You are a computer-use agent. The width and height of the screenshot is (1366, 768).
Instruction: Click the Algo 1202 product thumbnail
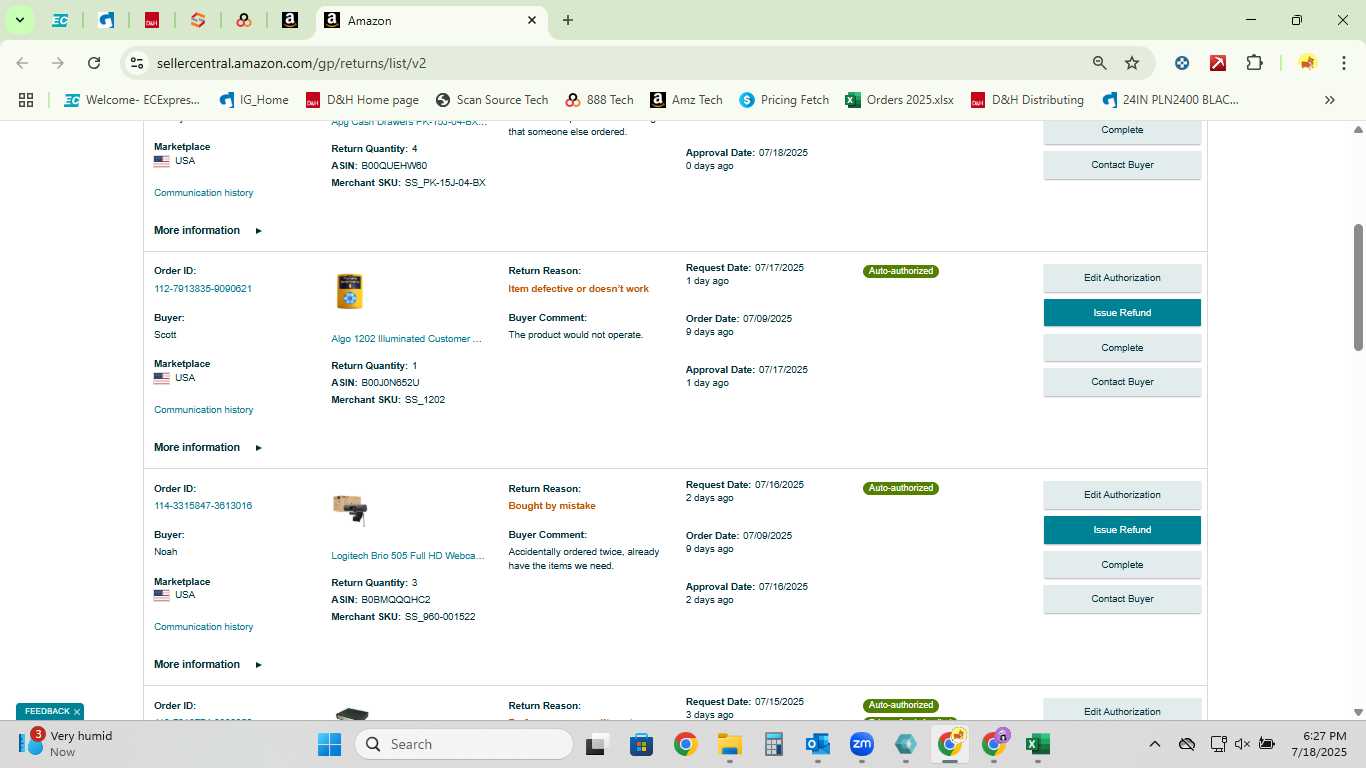click(x=349, y=291)
